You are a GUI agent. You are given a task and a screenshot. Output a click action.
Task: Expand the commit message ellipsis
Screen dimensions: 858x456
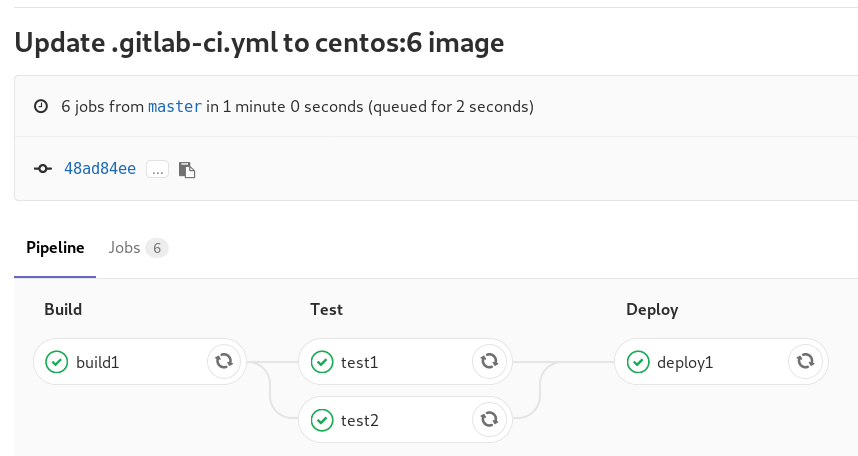pos(157,169)
